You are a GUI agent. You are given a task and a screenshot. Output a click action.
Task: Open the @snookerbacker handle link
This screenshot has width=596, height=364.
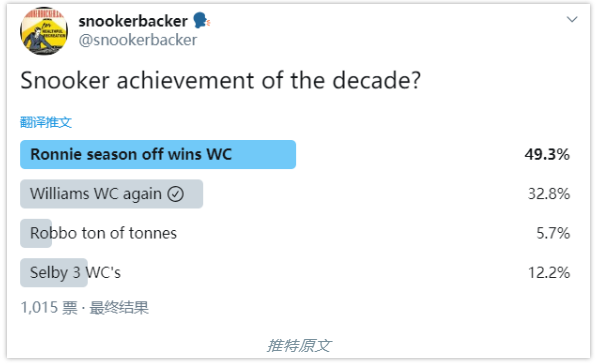138,40
